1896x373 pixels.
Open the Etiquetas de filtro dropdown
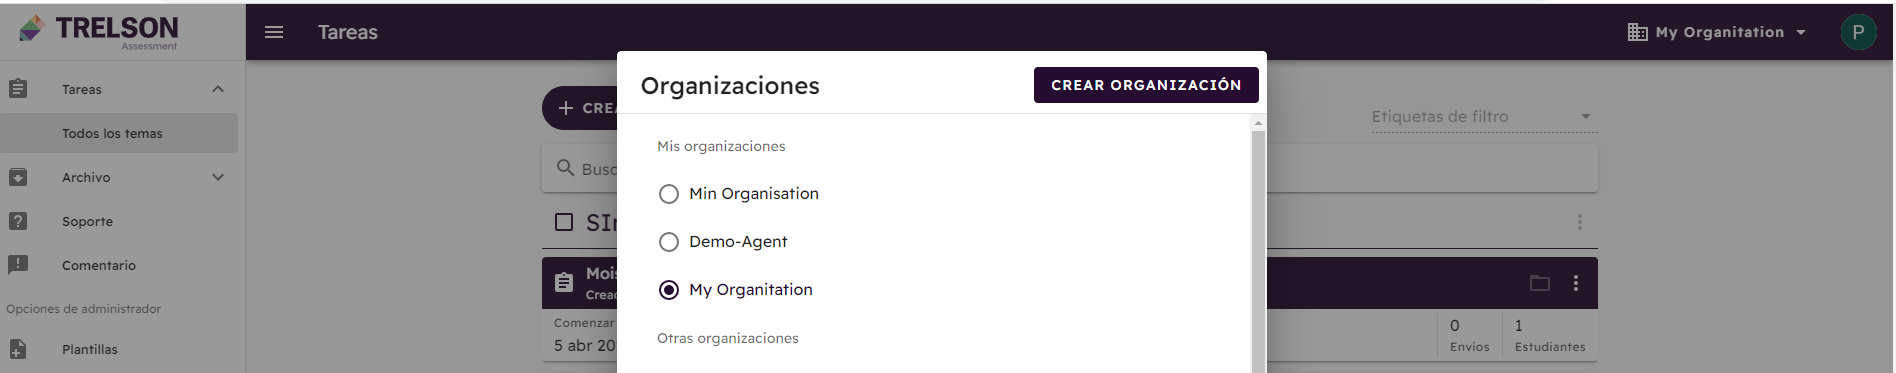tap(1484, 117)
